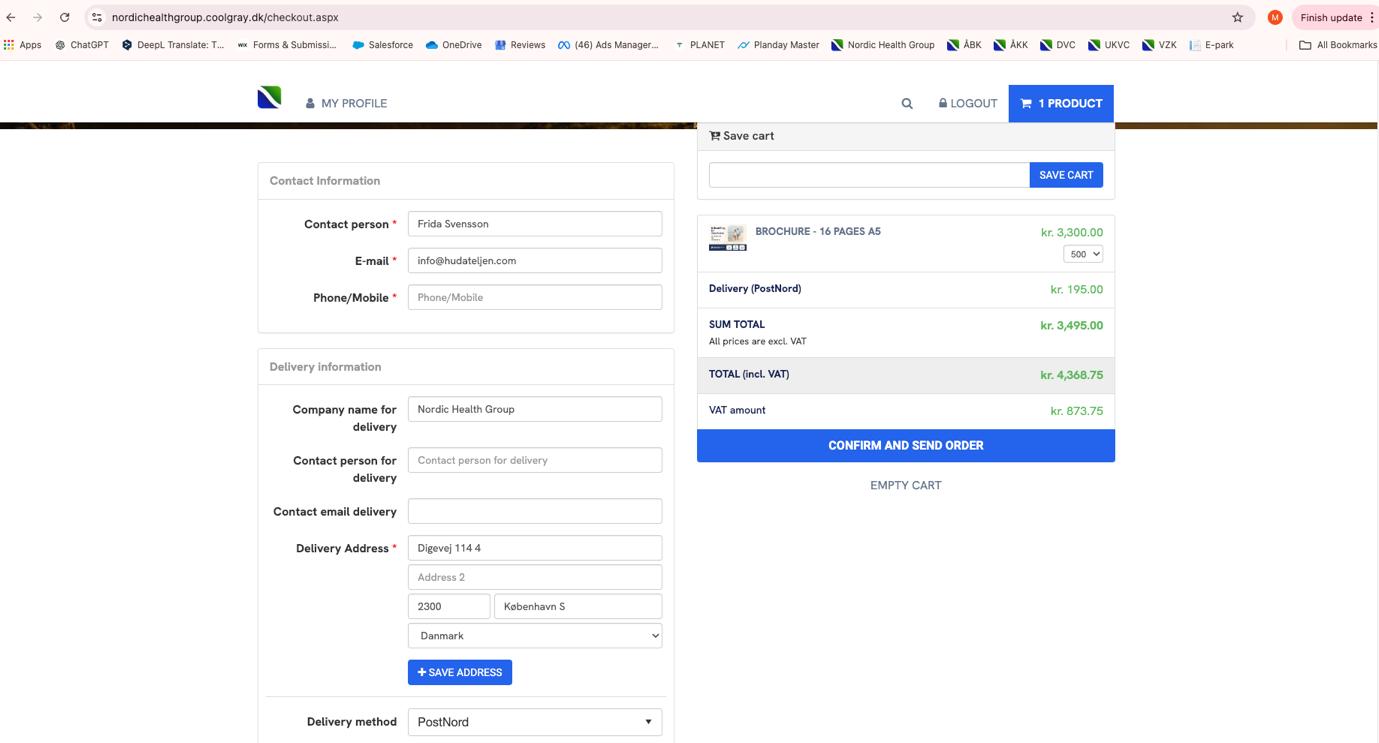Open the brochure quantity dropdown showing 500

tap(1083, 254)
